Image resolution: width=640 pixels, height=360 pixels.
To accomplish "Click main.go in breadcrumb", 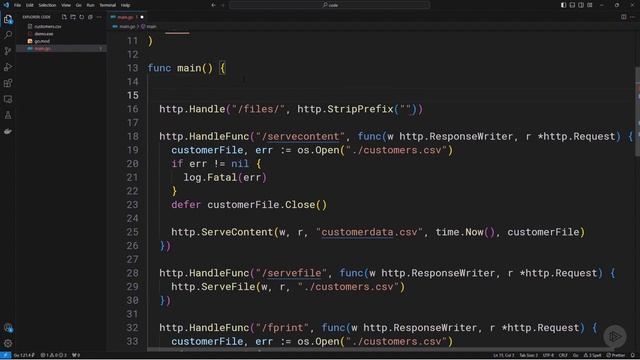I will (127, 27).
